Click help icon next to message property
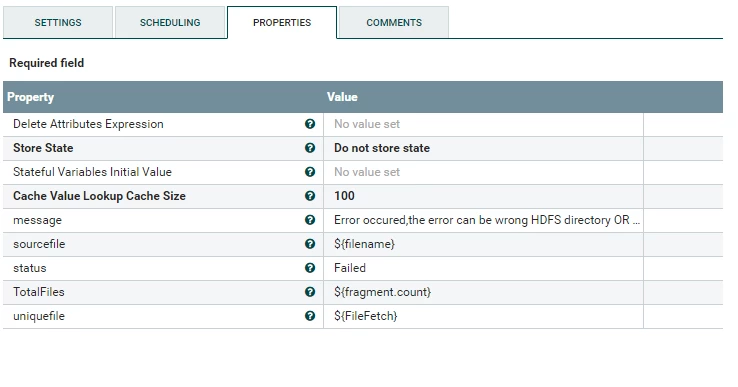The image size is (738, 387). [310, 220]
